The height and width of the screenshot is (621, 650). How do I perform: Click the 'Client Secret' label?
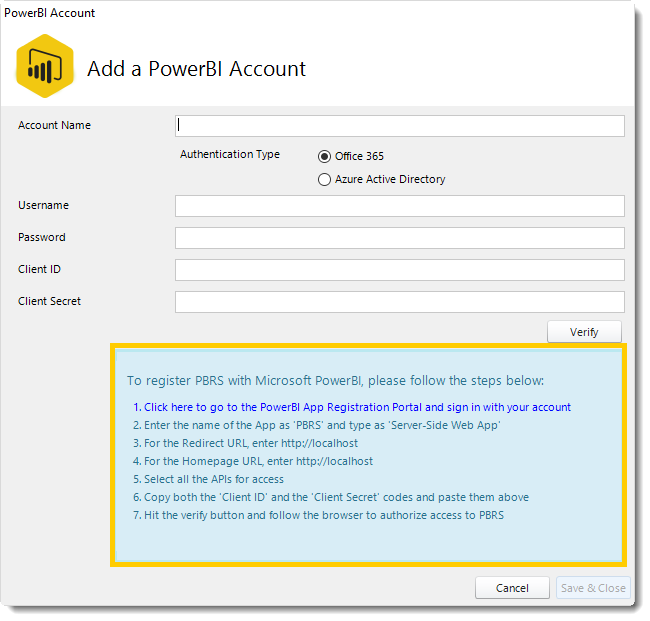click(x=49, y=301)
